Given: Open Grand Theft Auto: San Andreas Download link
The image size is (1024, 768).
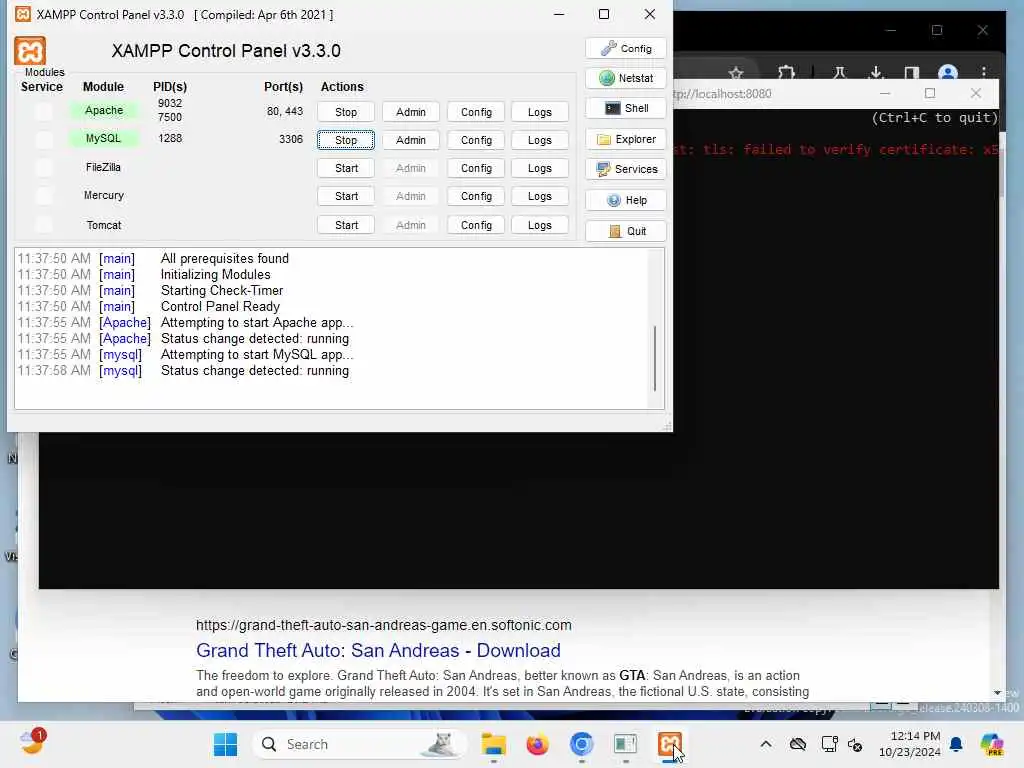Looking at the screenshot, I should point(378,650).
